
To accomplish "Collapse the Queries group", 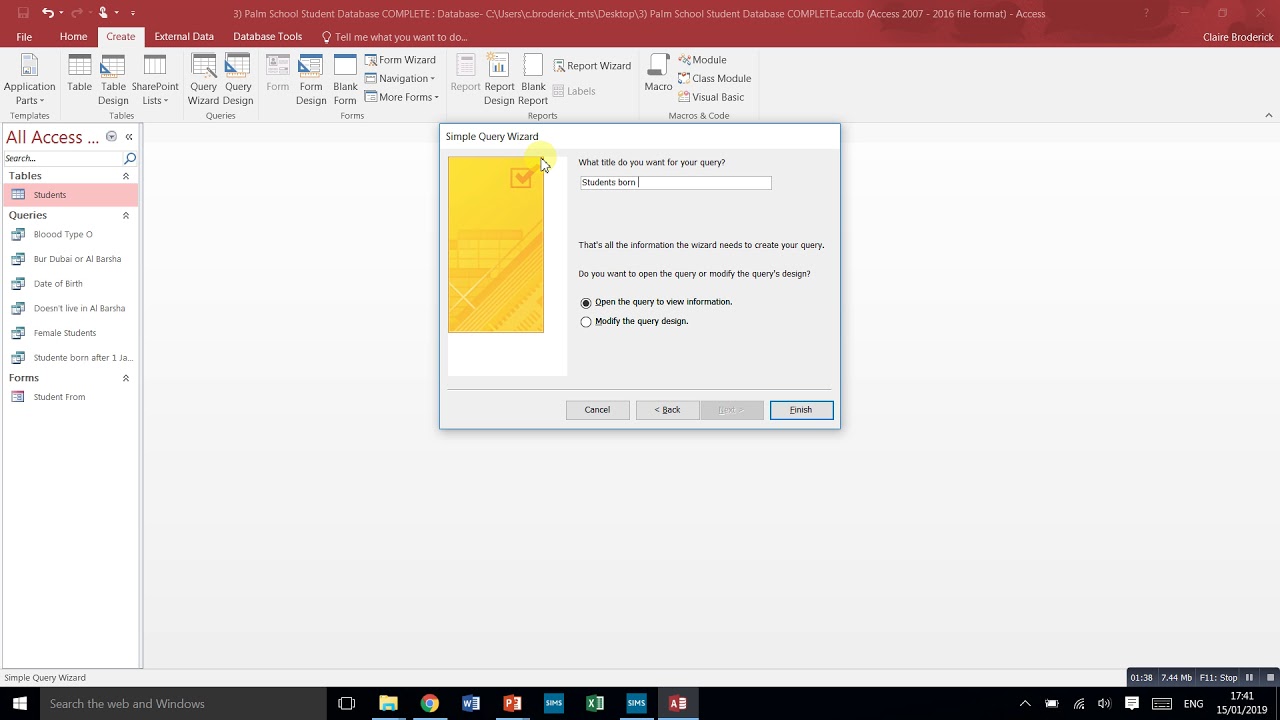I will coord(126,215).
